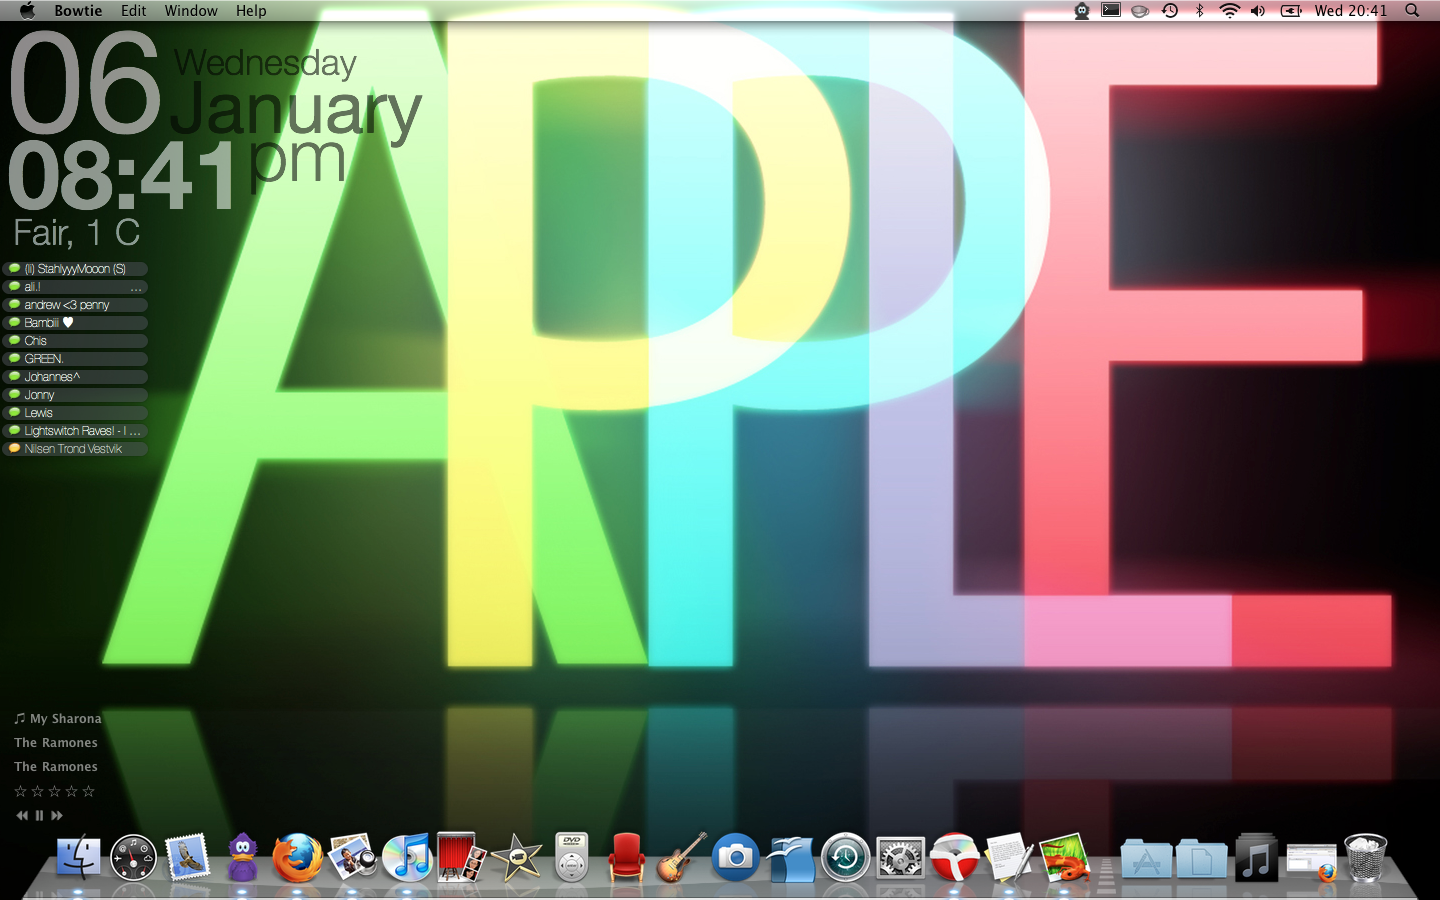Click the Wed 20:41 clock in menu bar

coord(1351,10)
